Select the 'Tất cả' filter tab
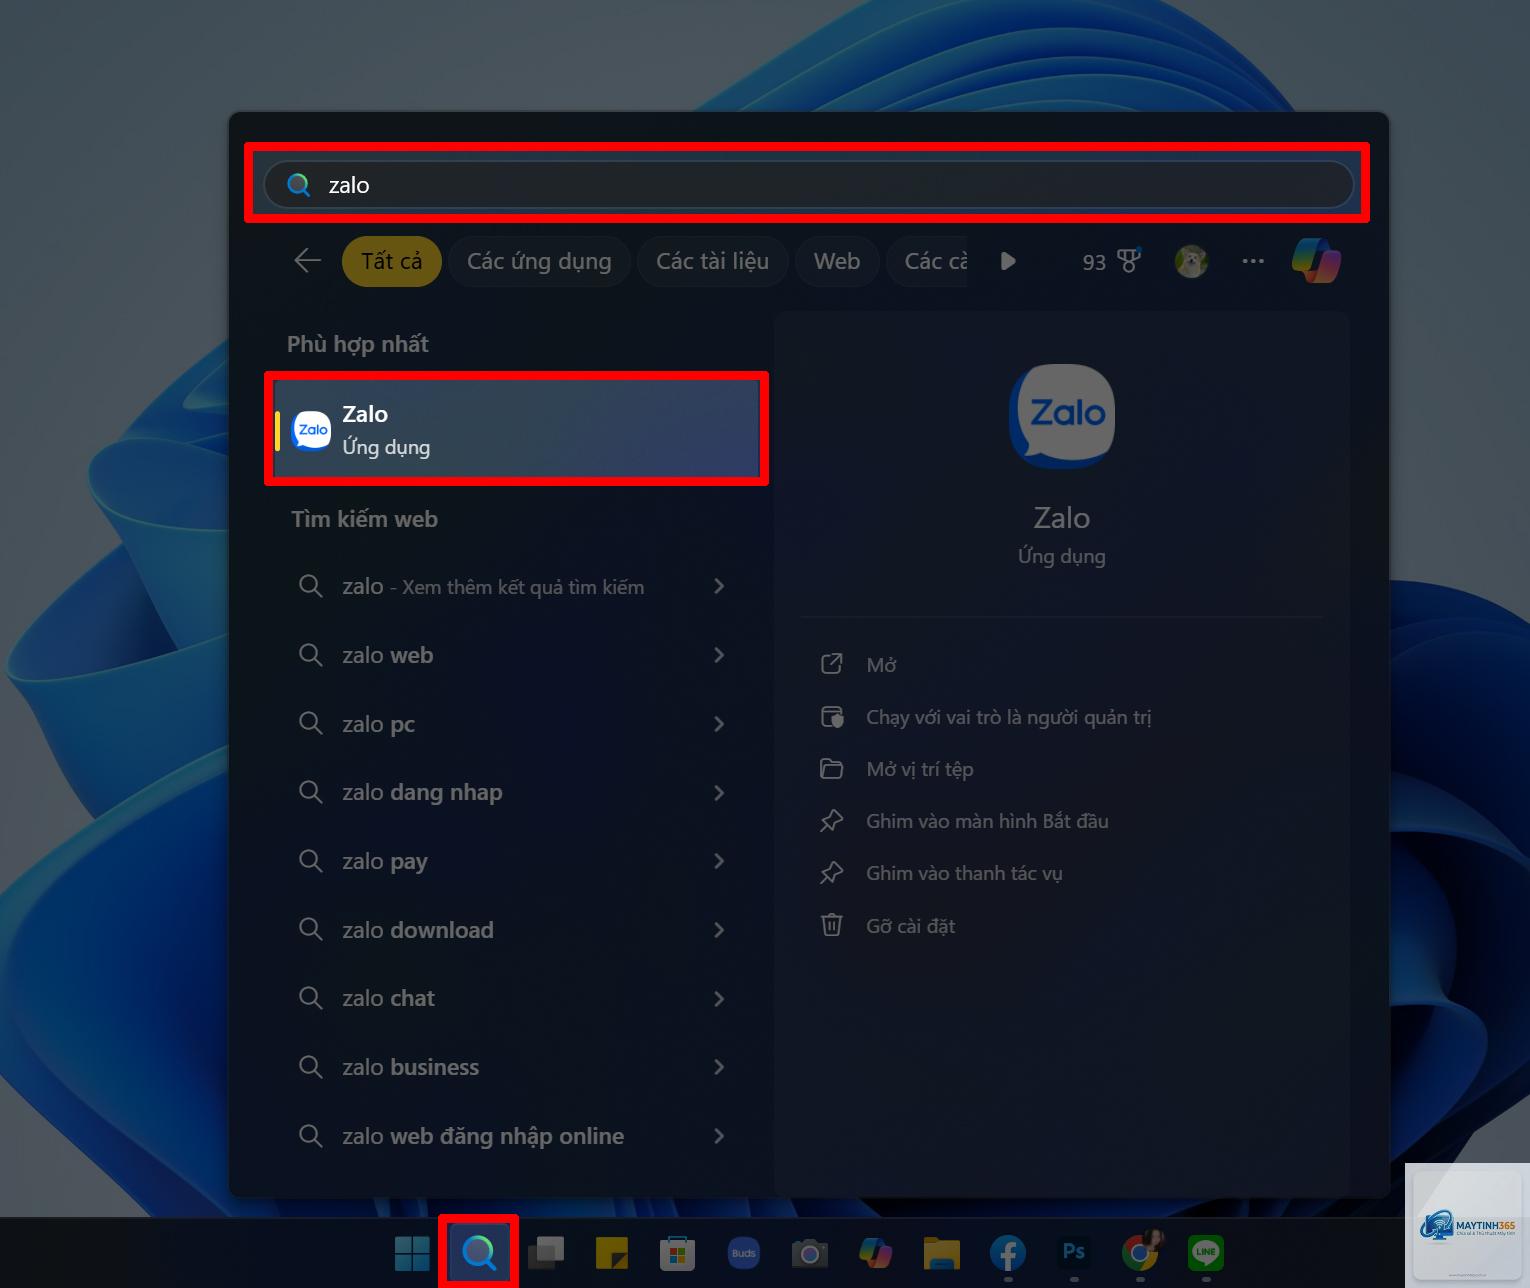This screenshot has width=1530, height=1288. click(x=391, y=261)
